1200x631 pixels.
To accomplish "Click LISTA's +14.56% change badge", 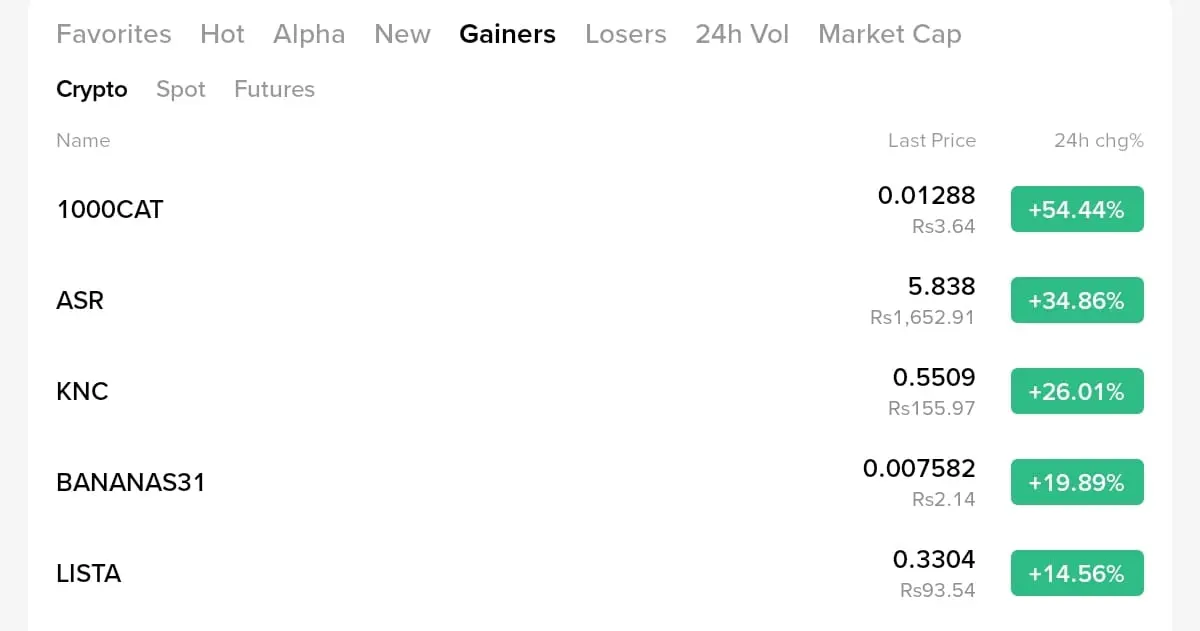I will (x=1077, y=573).
